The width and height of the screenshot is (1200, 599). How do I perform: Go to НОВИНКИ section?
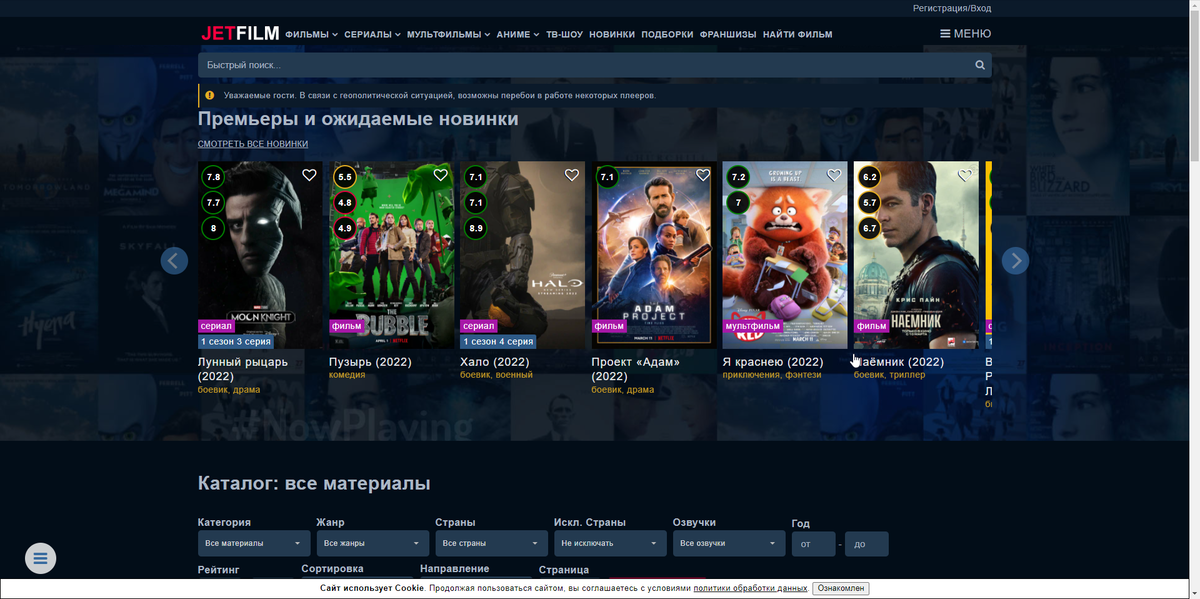pos(612,34)
